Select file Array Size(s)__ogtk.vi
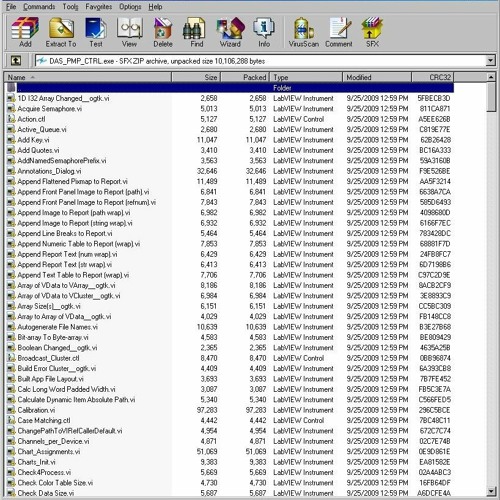This screenshot has width=500, height=500. [x=49, y=306]
